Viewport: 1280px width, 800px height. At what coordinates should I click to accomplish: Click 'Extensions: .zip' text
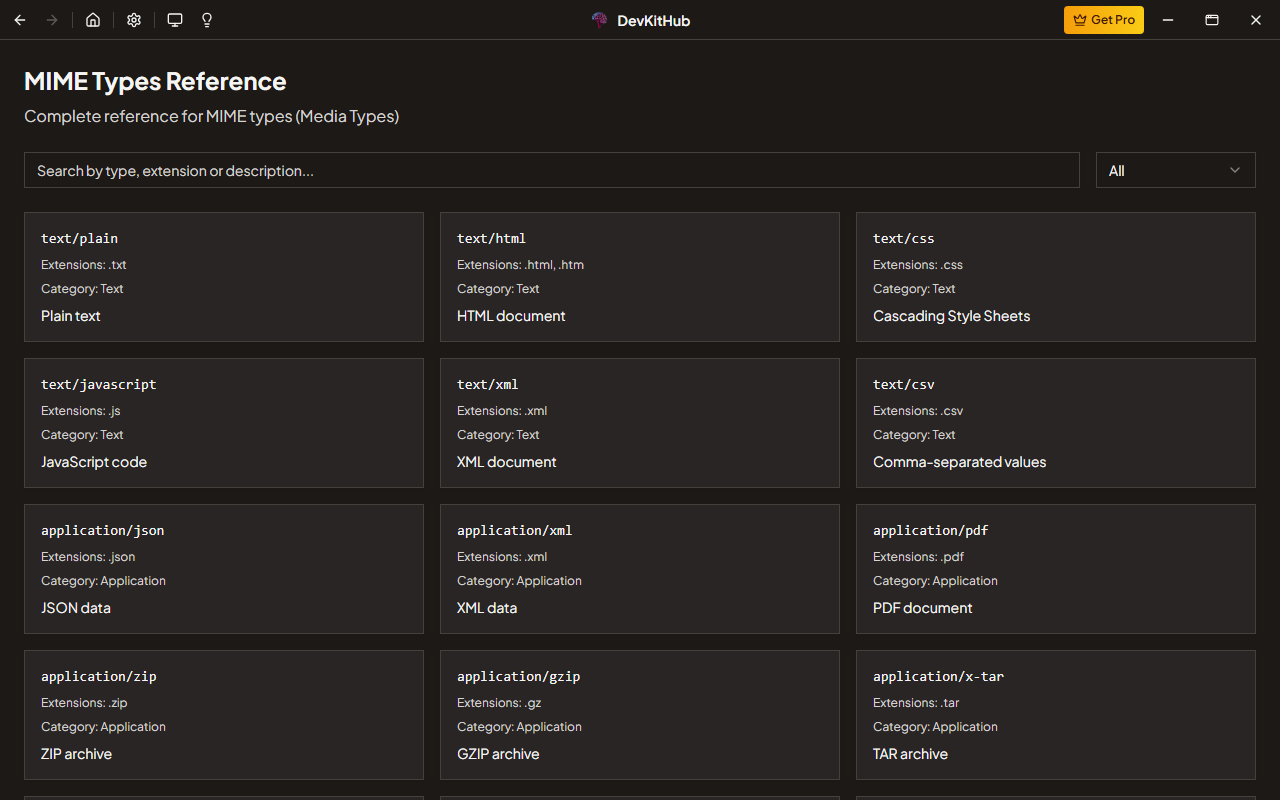tap(84, 703)
